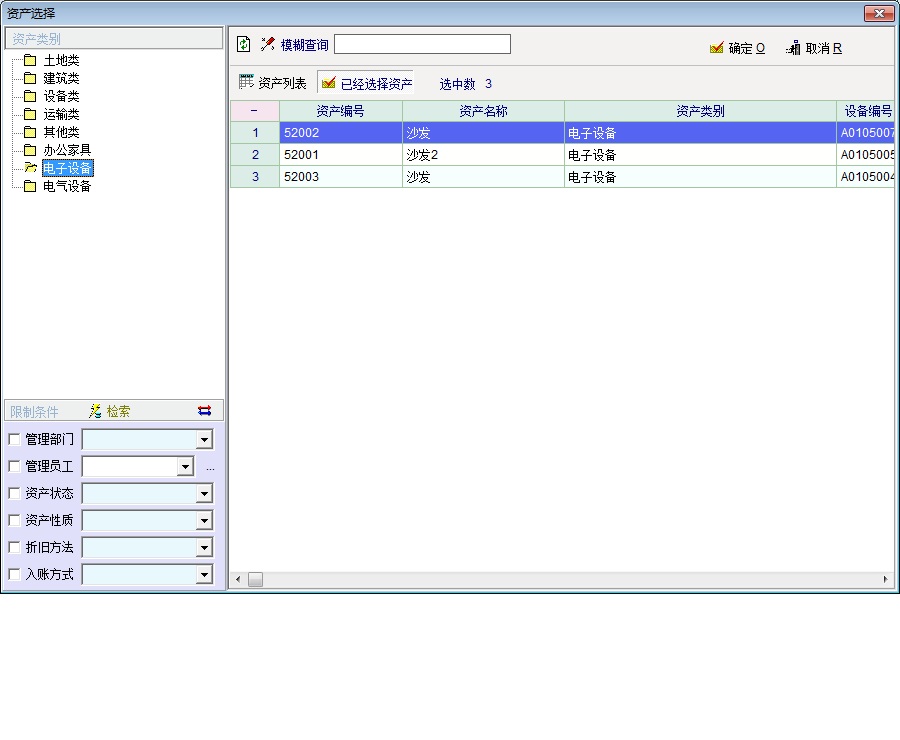Switch to the 资产列表 tab
Screen dimensions: 900x740
(273, 83)
